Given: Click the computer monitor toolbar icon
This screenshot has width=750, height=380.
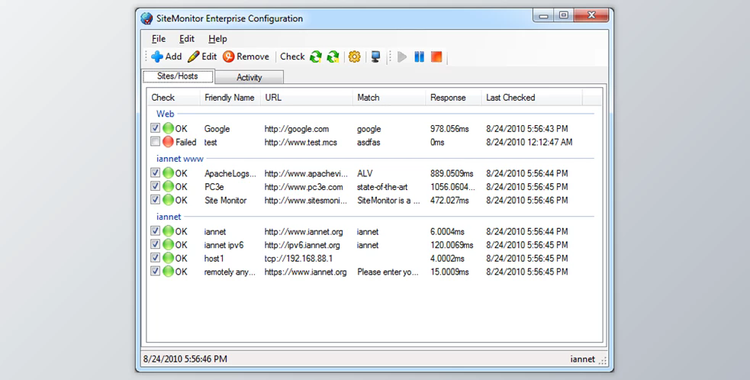Looking at the screenshot, I should pos(376,57).
